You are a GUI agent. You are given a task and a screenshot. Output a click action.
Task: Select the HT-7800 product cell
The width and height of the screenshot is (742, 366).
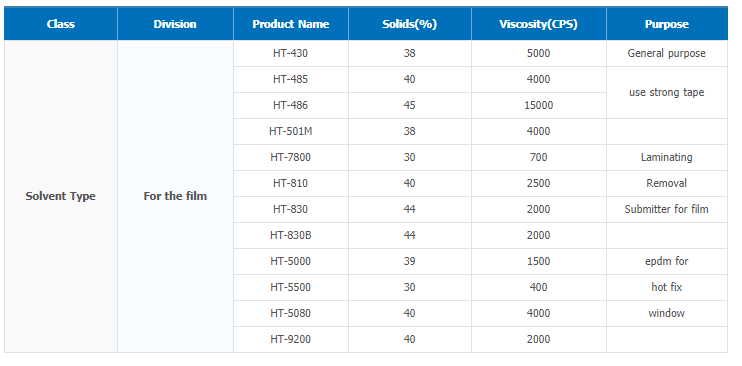pos(291,157)
